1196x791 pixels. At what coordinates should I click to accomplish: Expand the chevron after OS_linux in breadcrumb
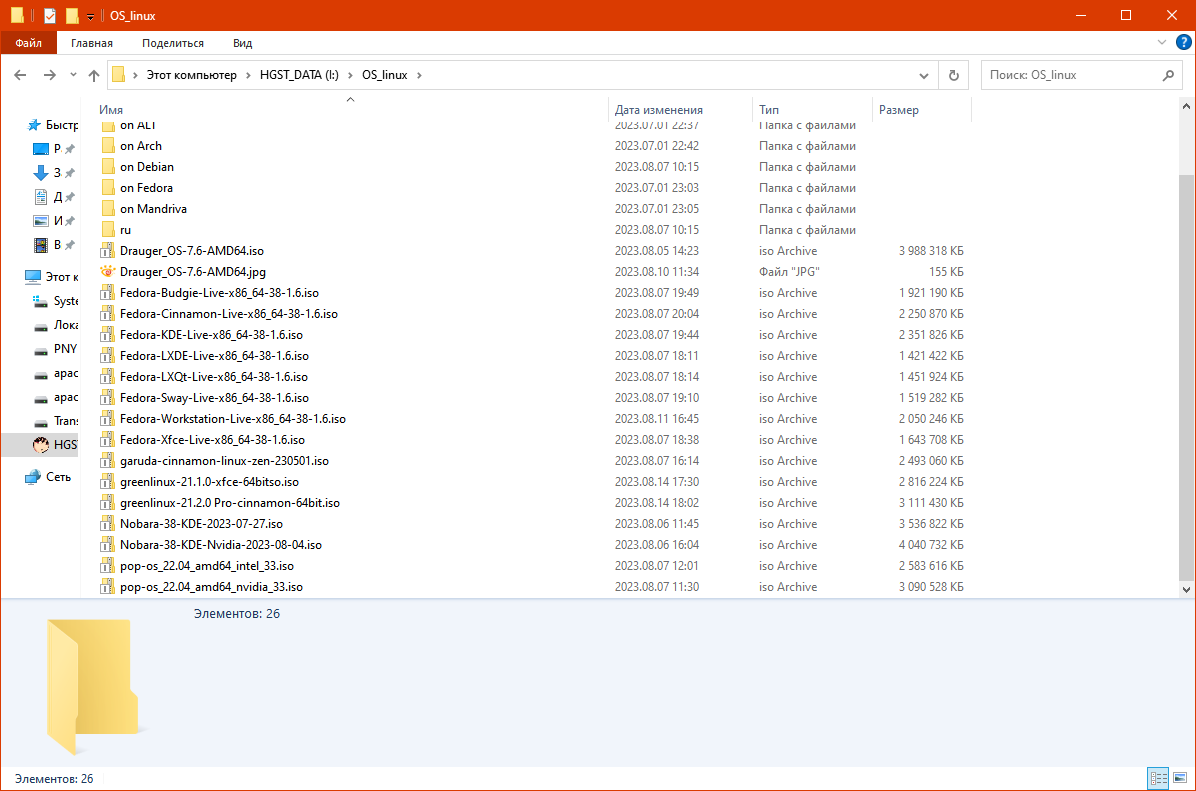419,75
